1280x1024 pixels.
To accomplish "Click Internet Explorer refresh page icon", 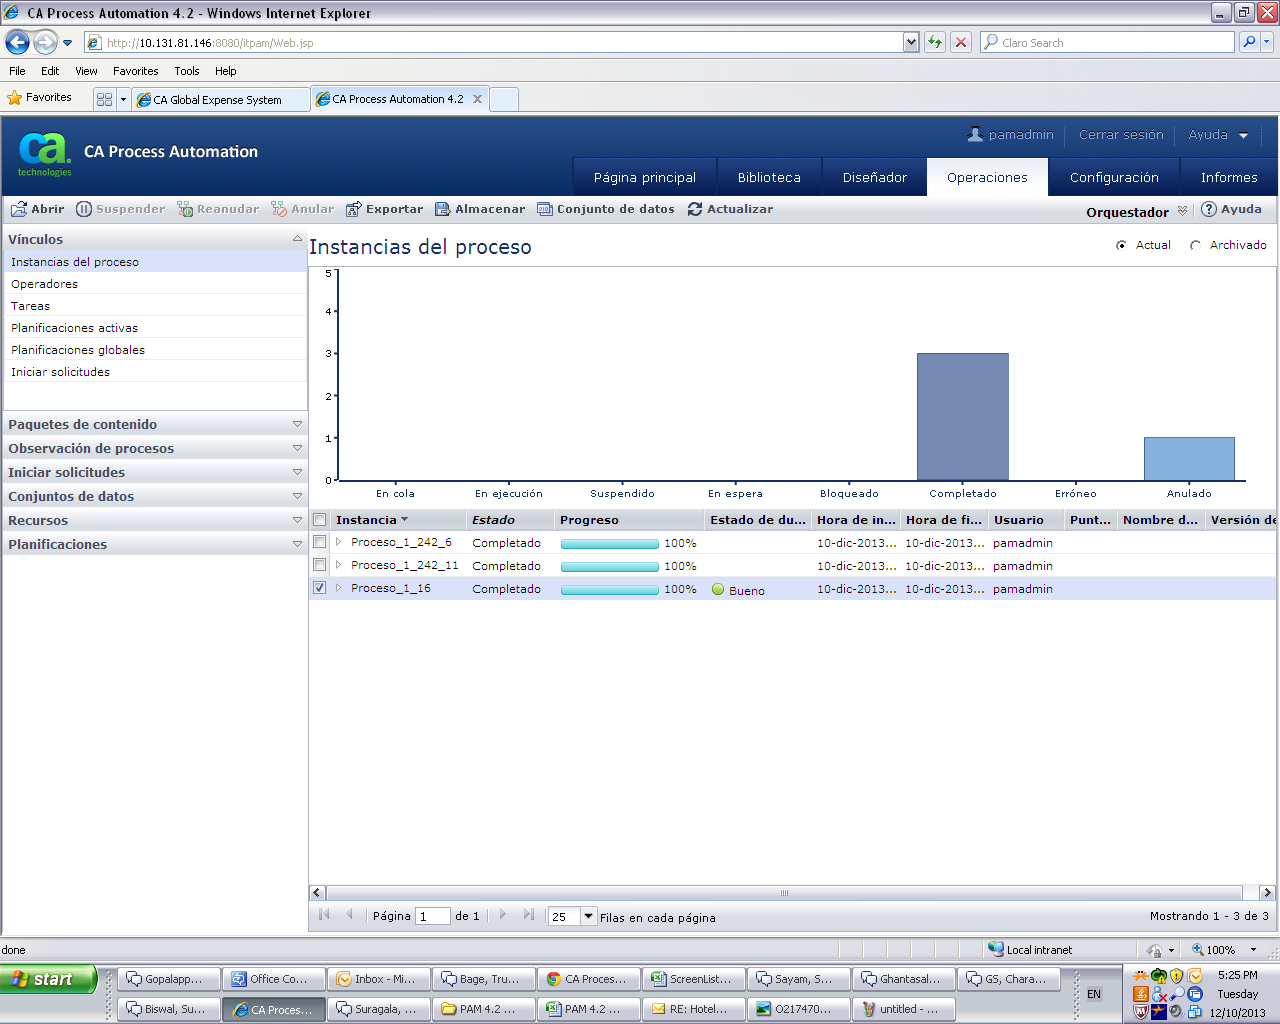I will click(935, 42).
